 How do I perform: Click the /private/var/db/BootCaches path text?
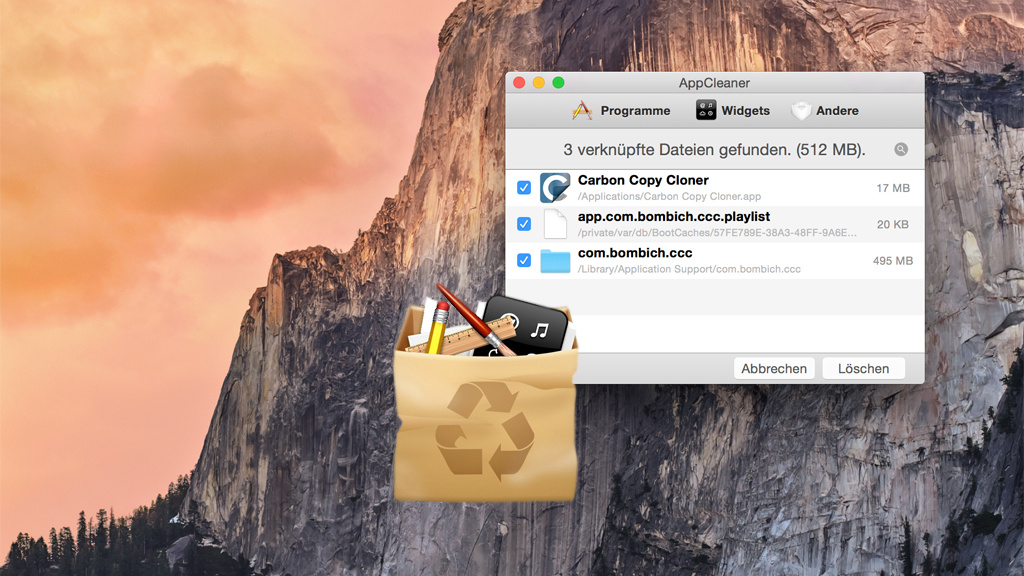[x=717, y=232]
